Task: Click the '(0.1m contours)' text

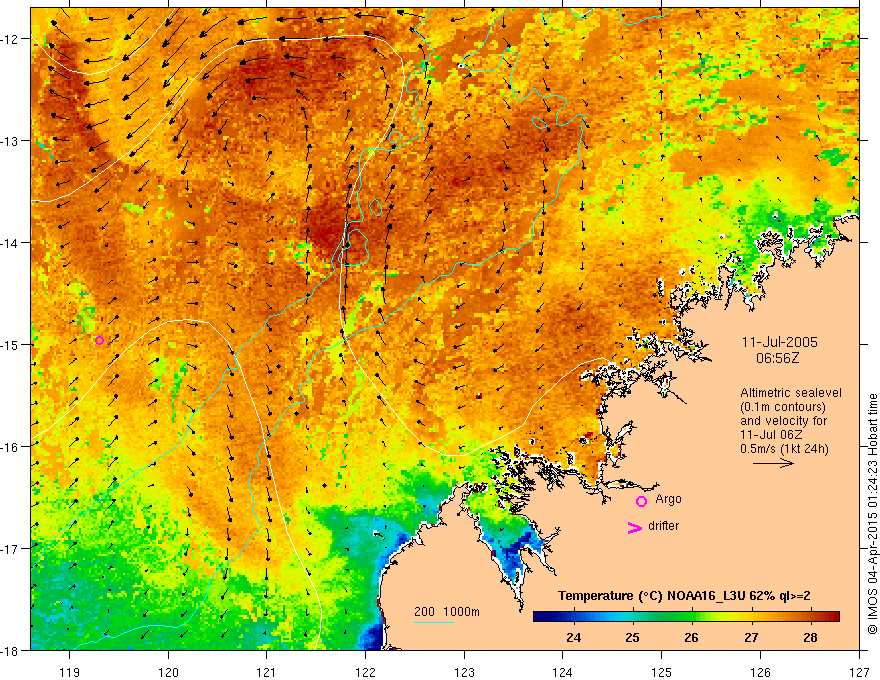Action: (783, 407)
